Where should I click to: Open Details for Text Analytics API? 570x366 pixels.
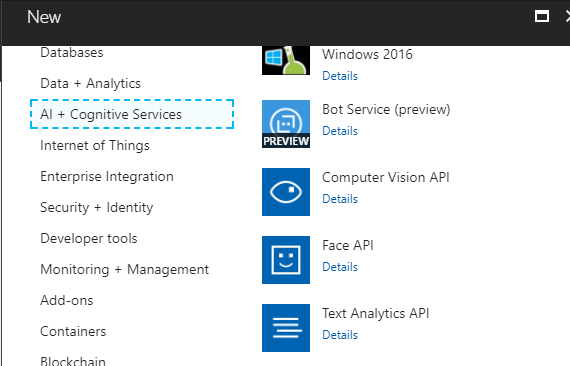[340, 335]
